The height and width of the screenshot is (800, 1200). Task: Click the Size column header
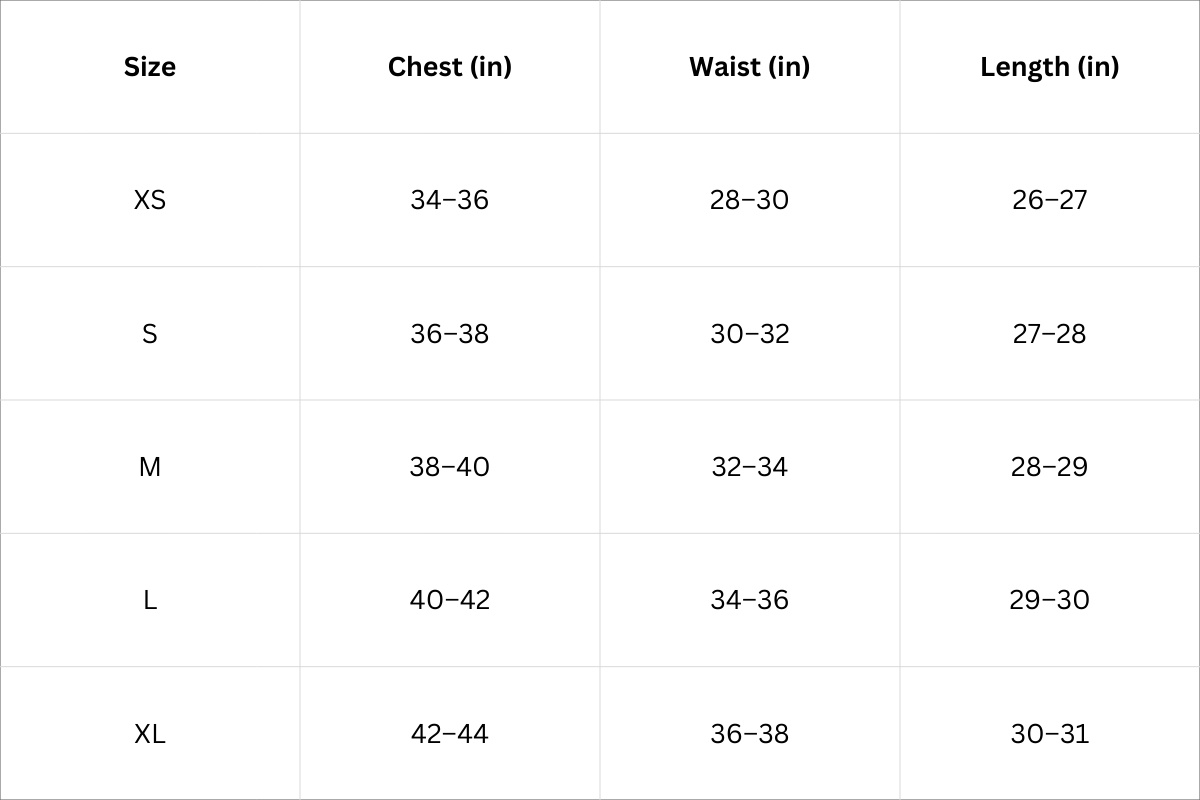coord(150,67)
